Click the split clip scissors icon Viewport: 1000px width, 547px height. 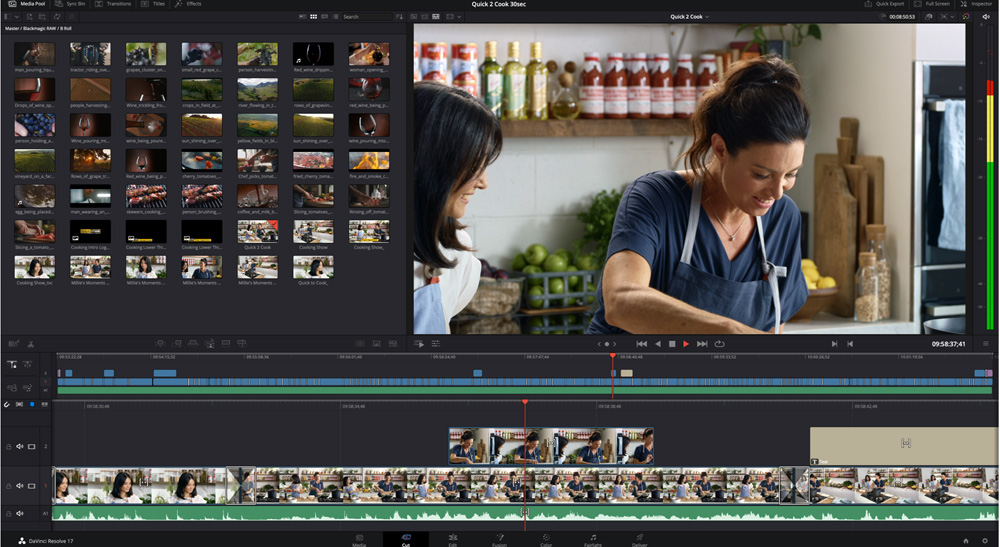point(31,344)
